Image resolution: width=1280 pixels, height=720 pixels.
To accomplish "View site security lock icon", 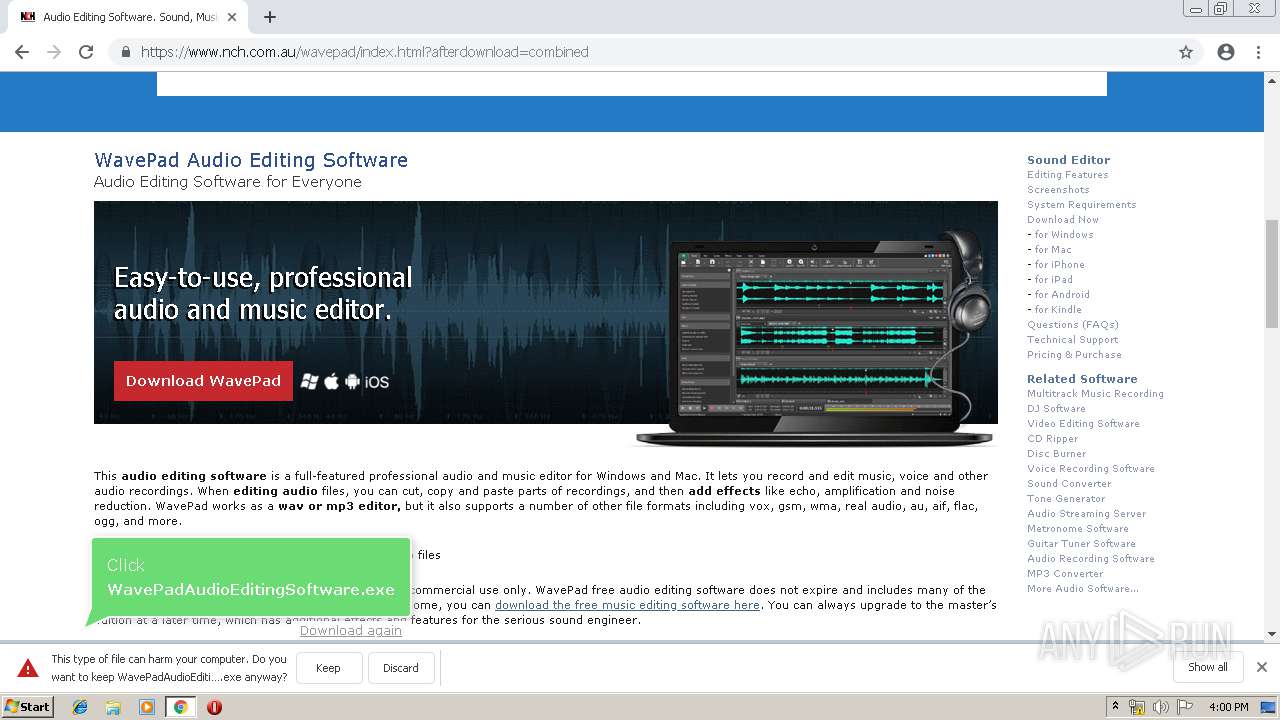I will coord(125,52).
